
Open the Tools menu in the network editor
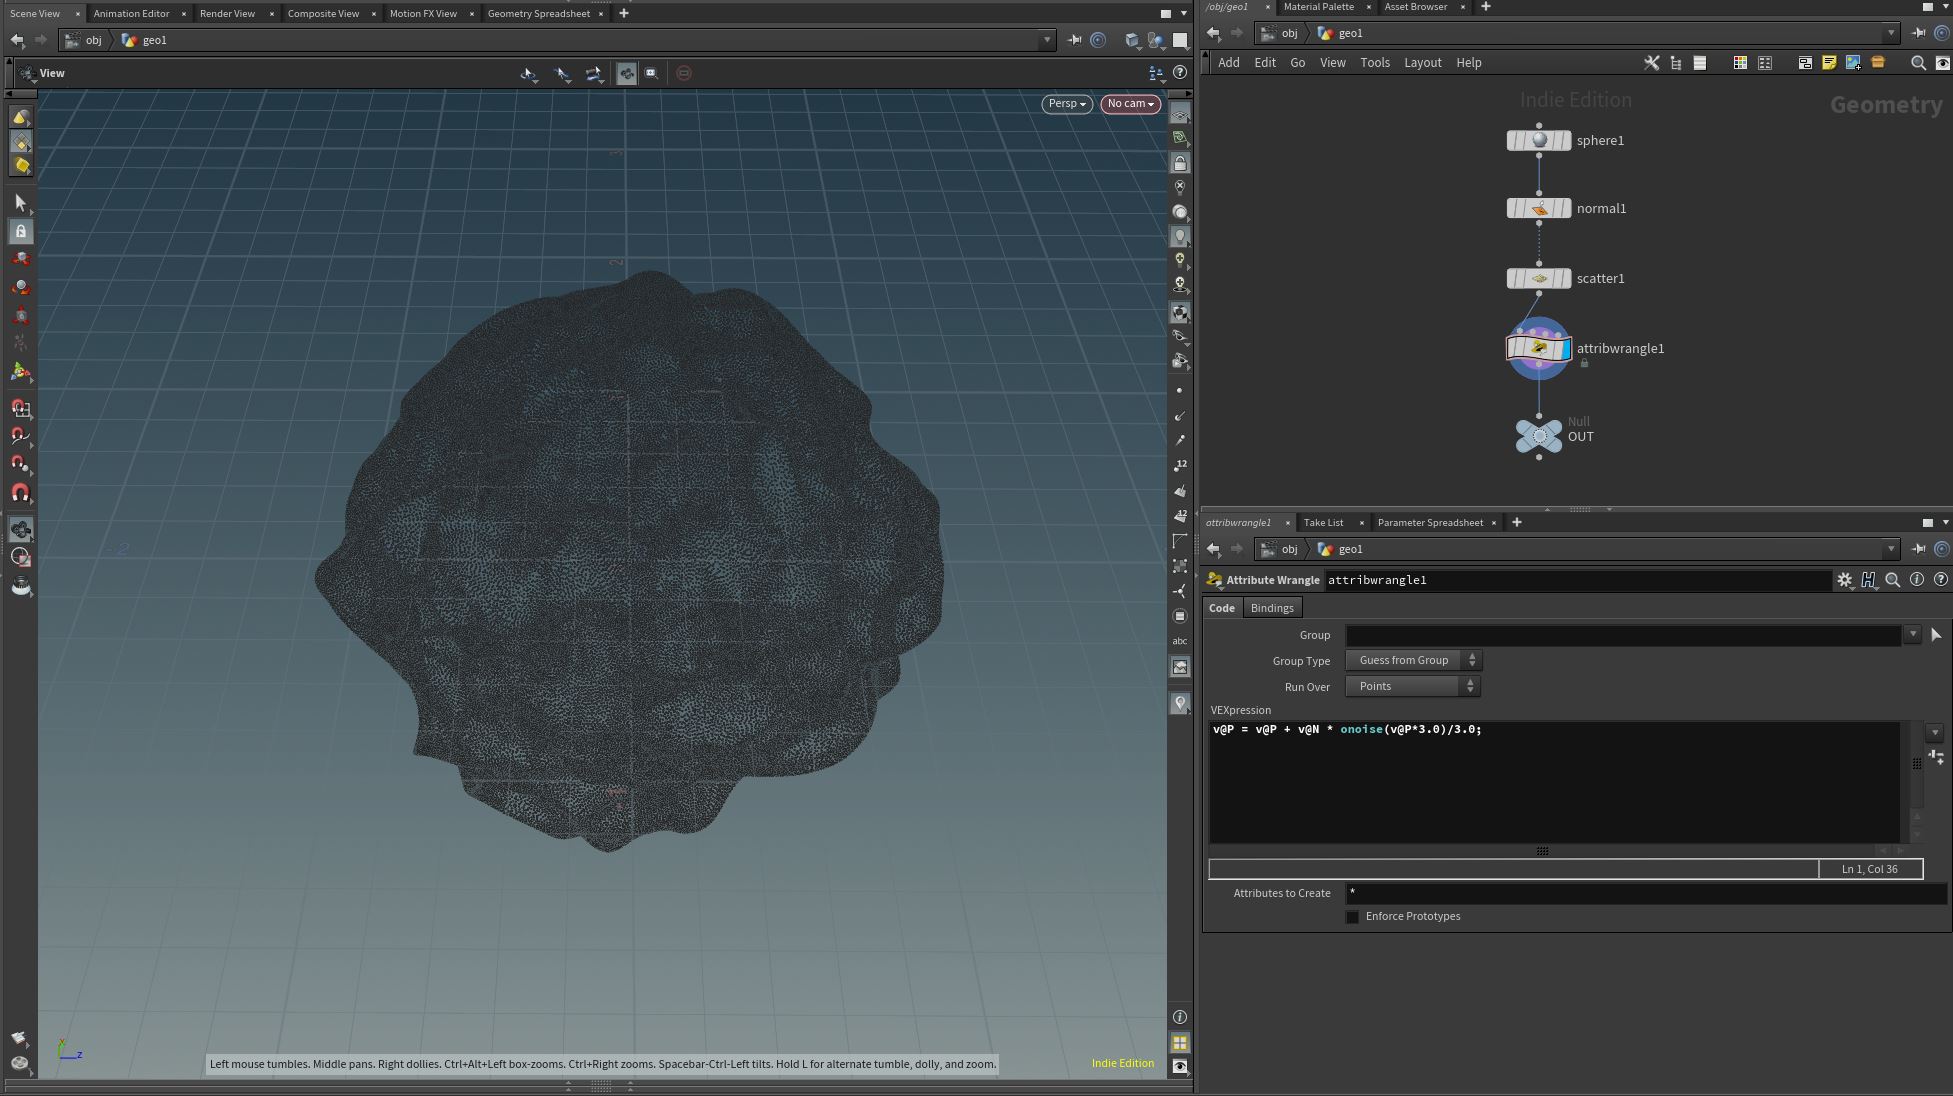[x=1374, y=63]
